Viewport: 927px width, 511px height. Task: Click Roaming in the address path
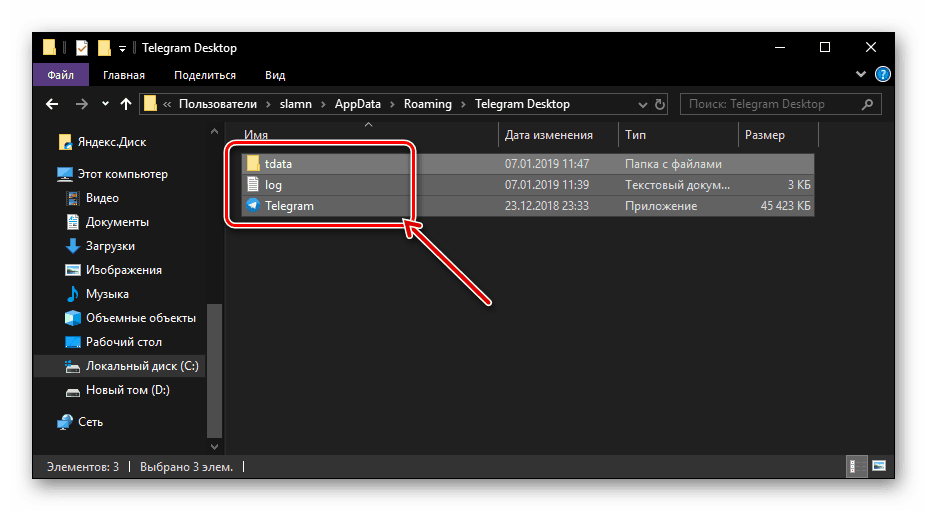427,104
